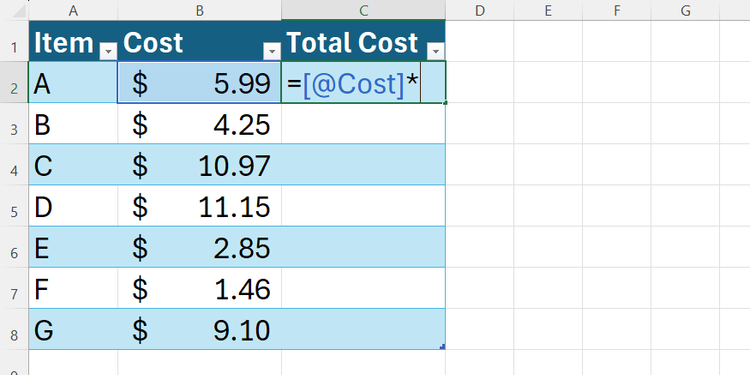
Task: Click Total Cost cell in row G
Action: click(364, 329)
